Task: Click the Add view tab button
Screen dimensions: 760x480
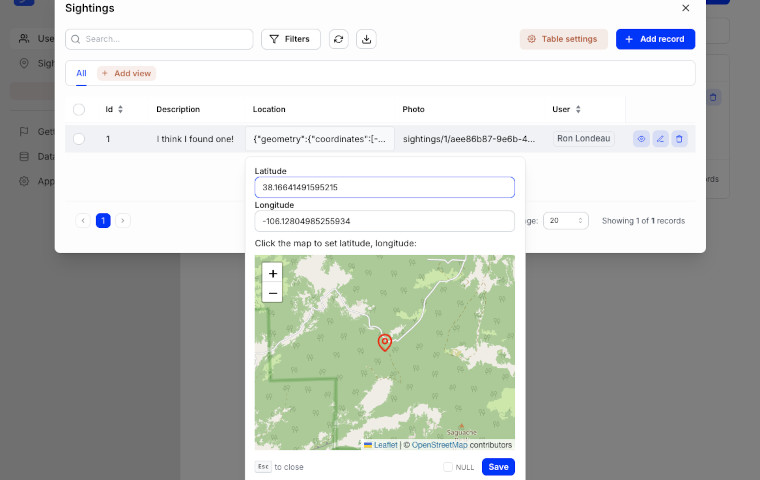Action: 127,73
